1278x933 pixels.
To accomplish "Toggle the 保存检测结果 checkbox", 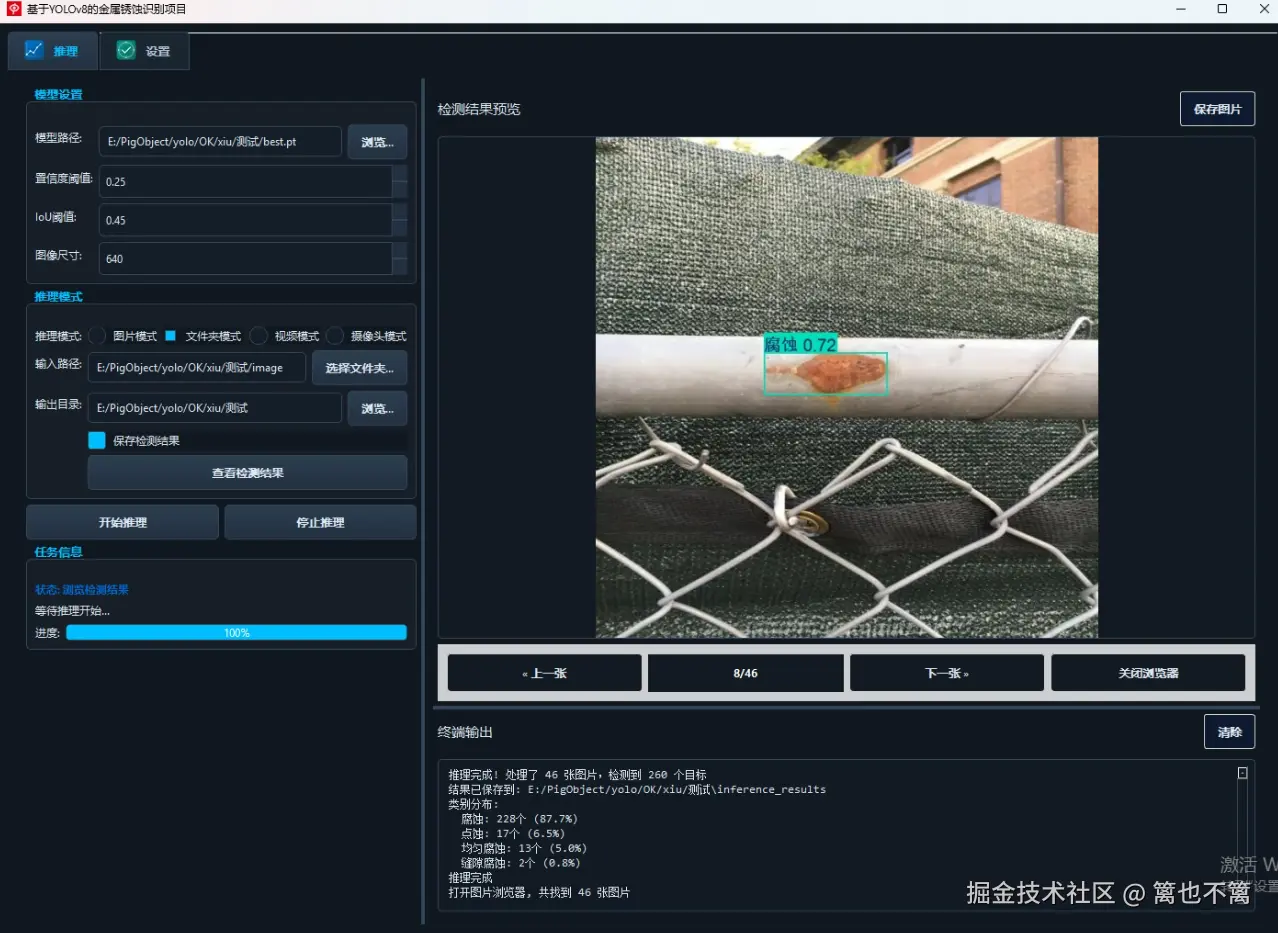I will click(97, 440).
